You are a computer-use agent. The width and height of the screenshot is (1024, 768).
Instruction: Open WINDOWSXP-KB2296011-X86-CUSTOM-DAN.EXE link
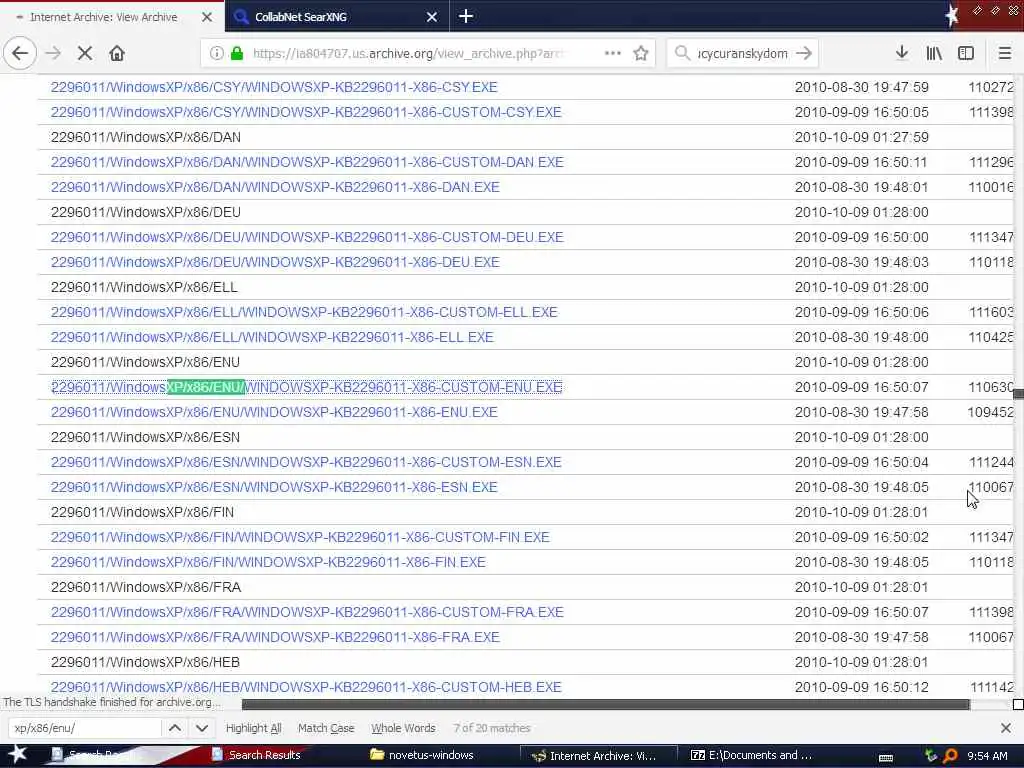pyautogui.click(x=307, y=162)
